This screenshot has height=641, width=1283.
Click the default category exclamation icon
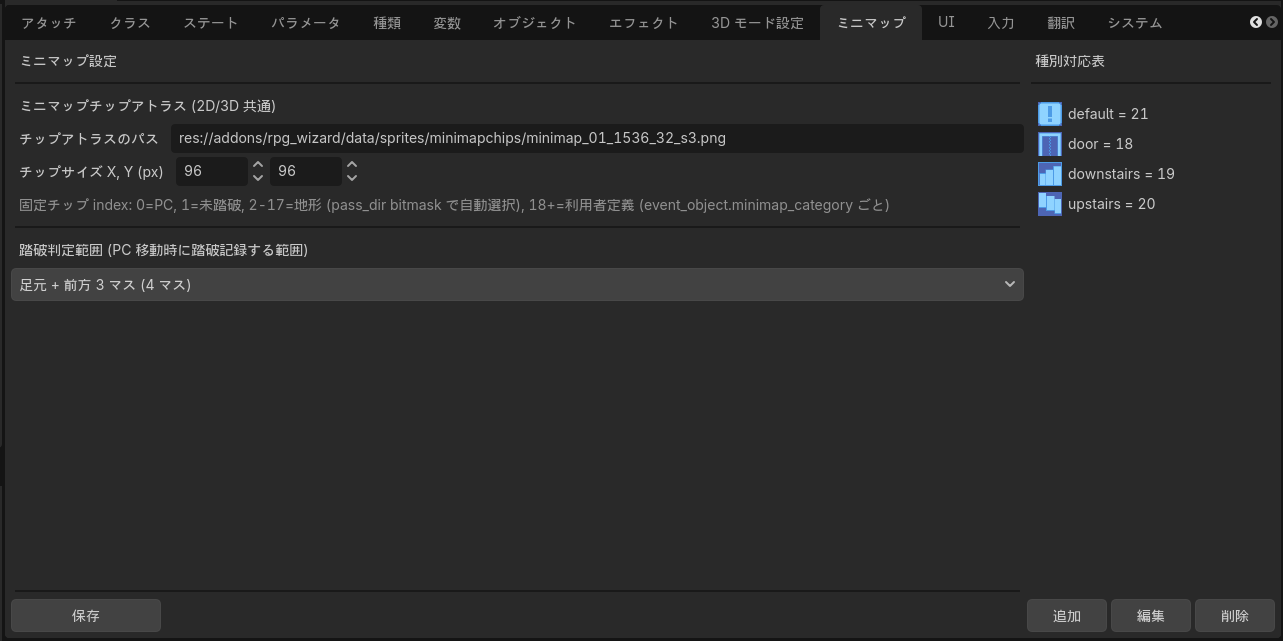click(1049, 114)
